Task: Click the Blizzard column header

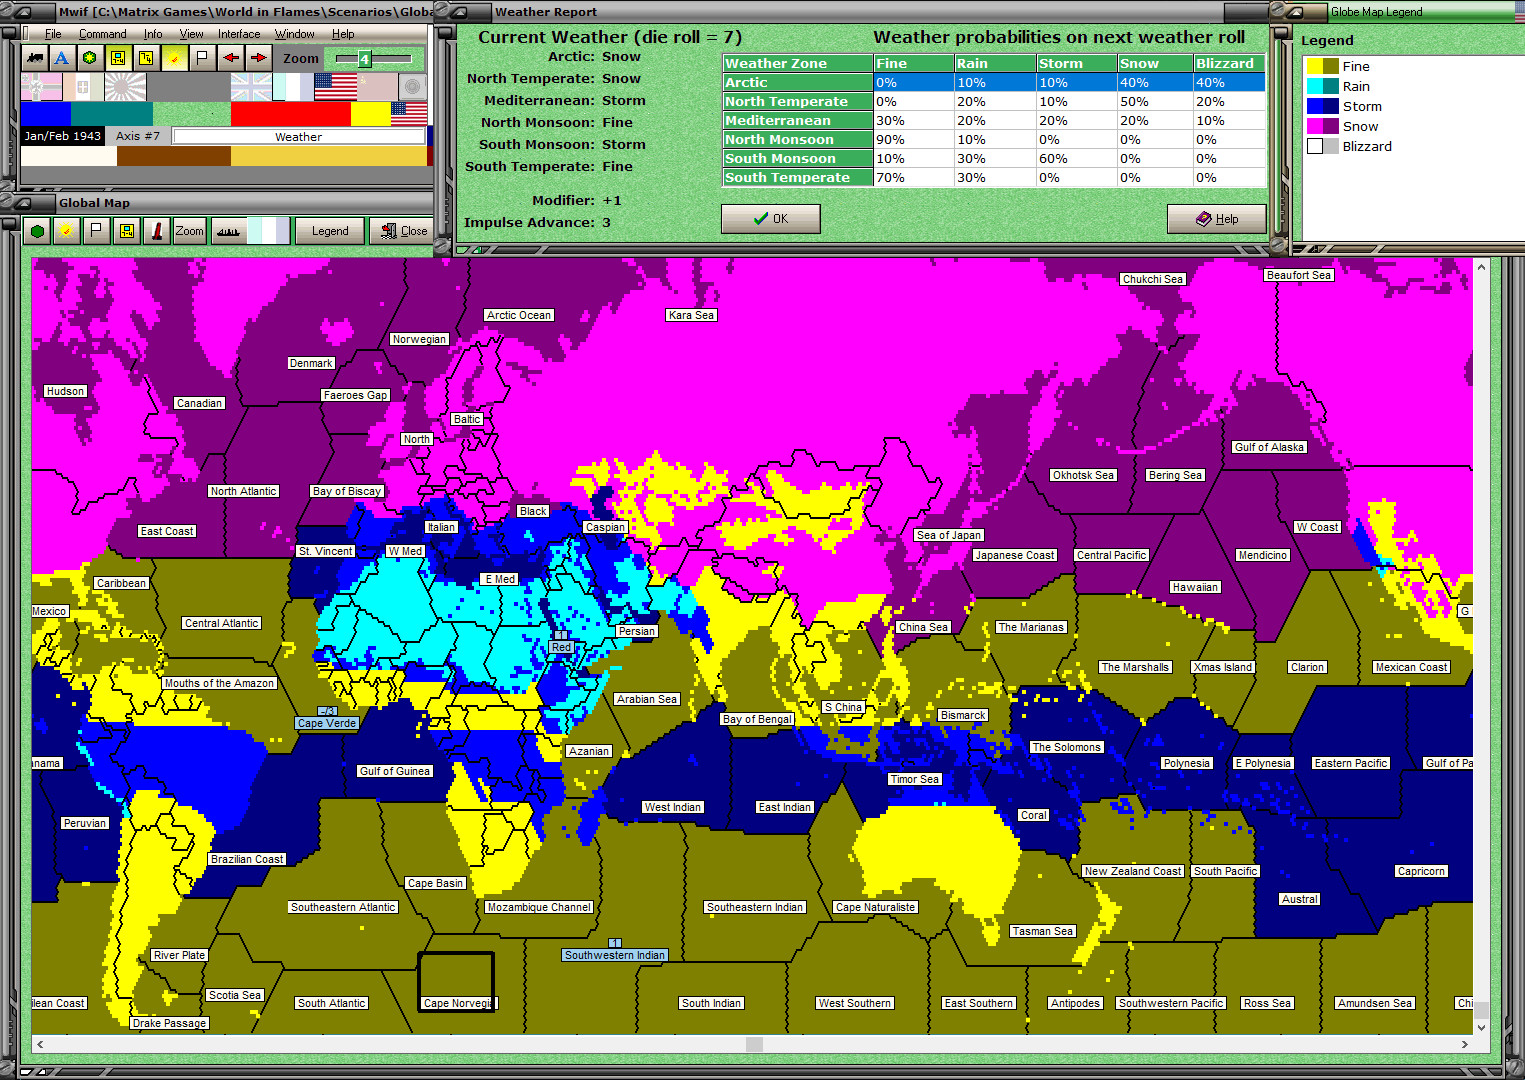Action: 1229,63
